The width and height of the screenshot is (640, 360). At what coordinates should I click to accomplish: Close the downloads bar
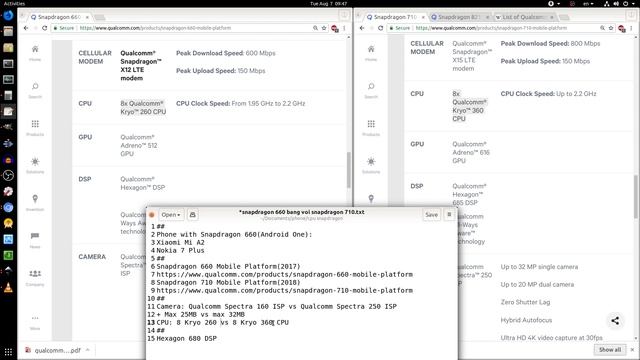pos(632,350)
